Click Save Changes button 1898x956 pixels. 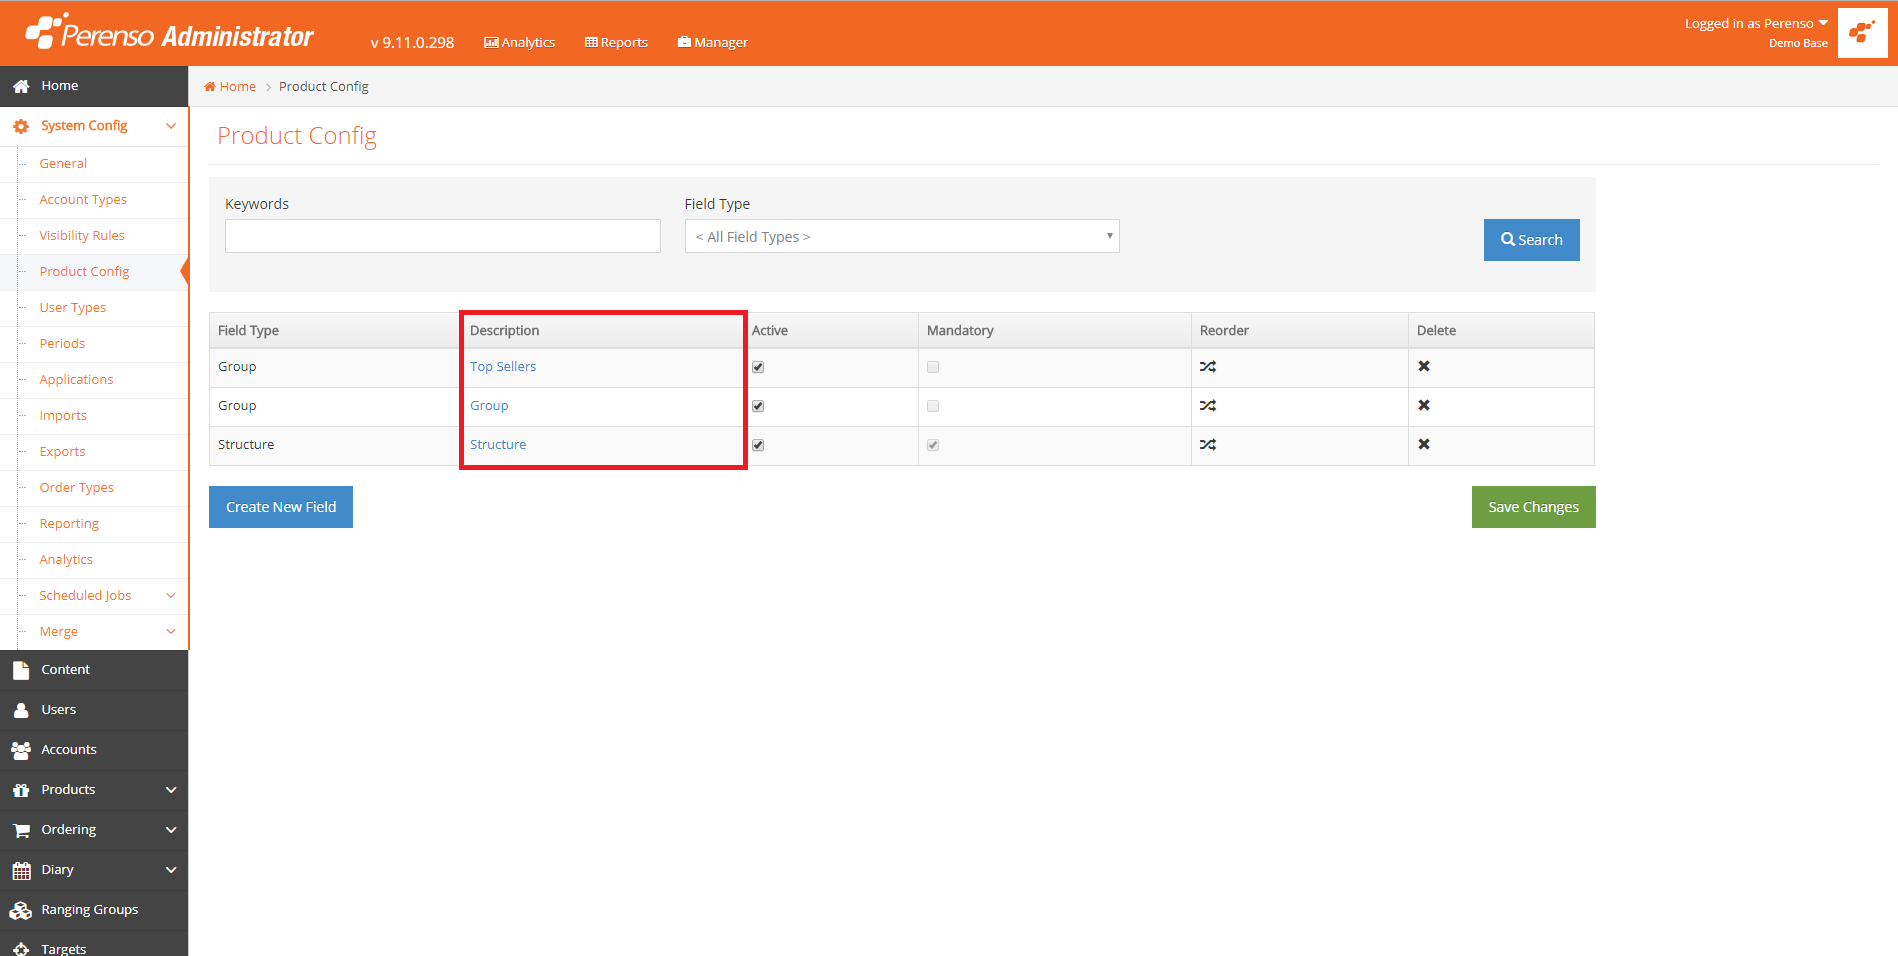(1533, 507)
